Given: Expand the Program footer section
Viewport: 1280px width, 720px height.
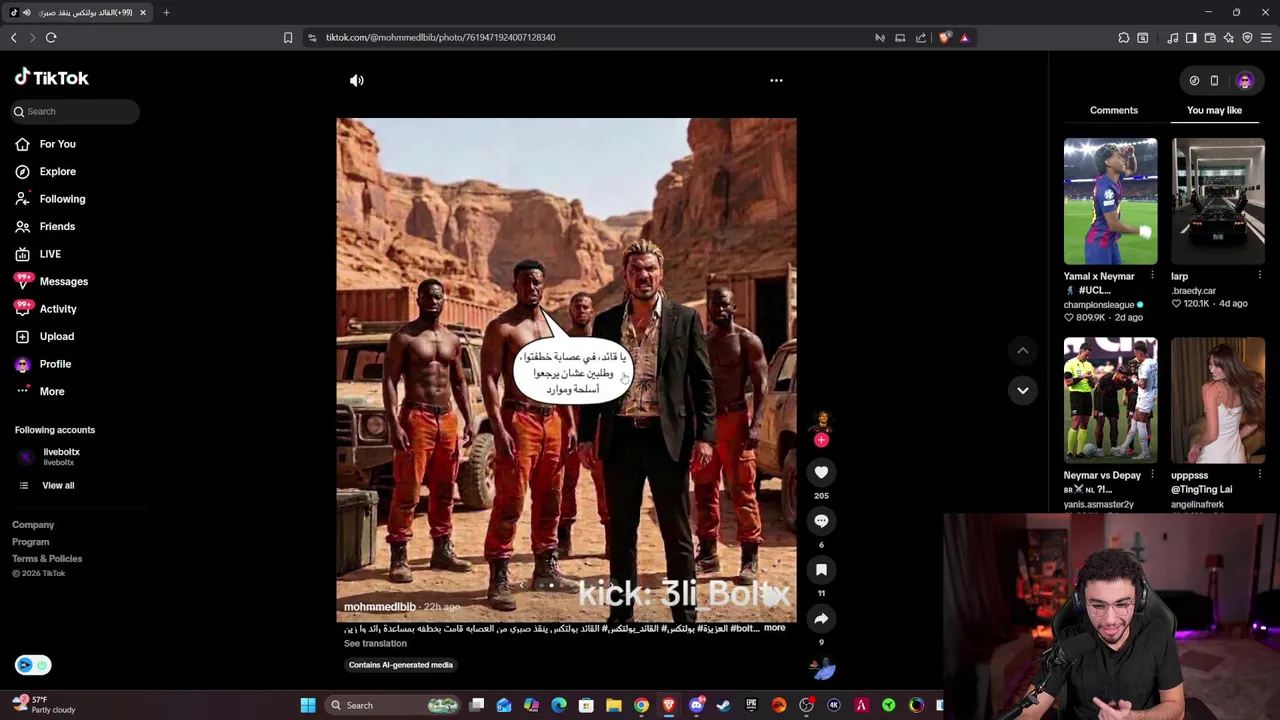Looking at the screenshot, I should [30, 541].
